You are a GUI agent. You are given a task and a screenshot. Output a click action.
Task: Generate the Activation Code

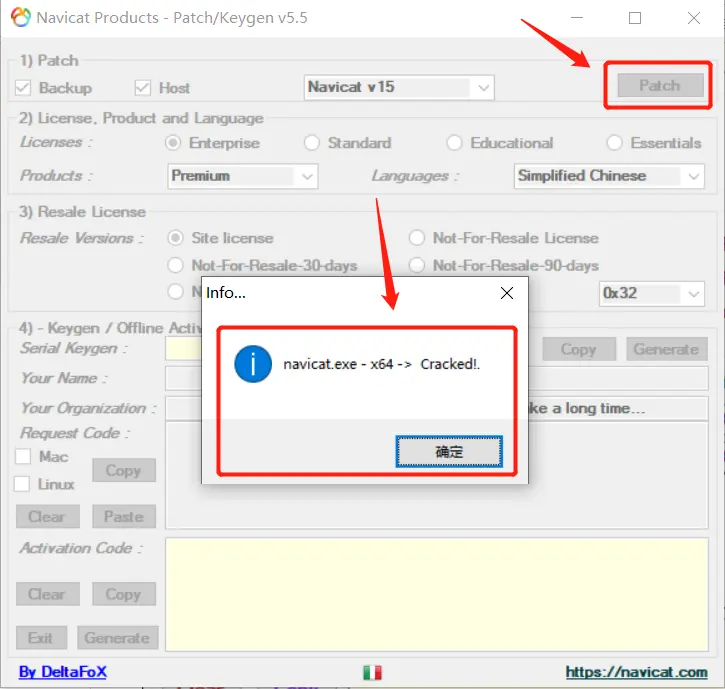(118, 638)
